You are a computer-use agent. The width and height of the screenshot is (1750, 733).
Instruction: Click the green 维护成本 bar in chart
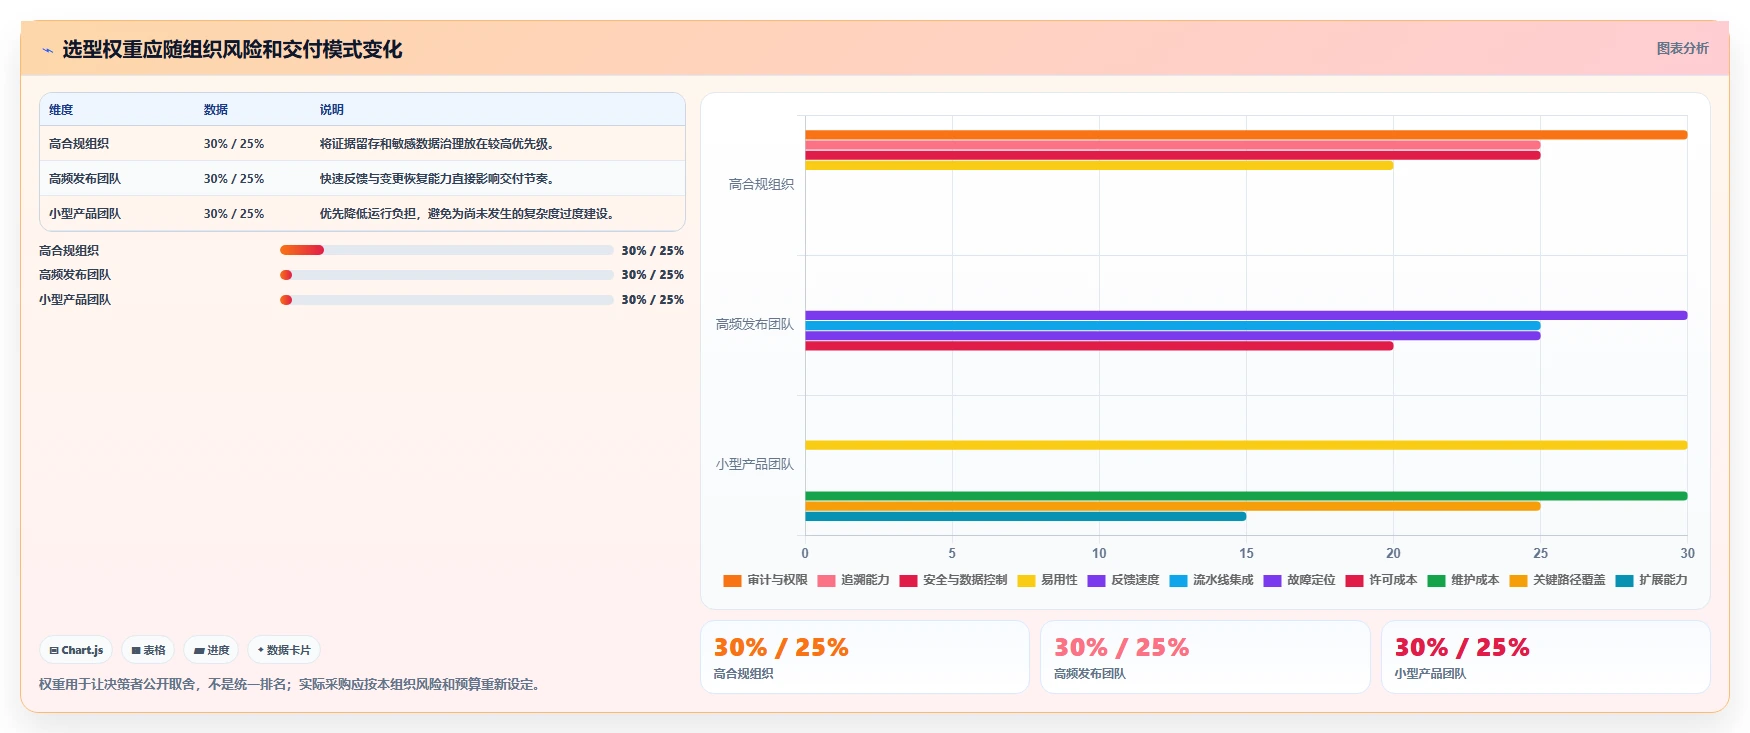pyautogui.click(x=1246, y=496)
